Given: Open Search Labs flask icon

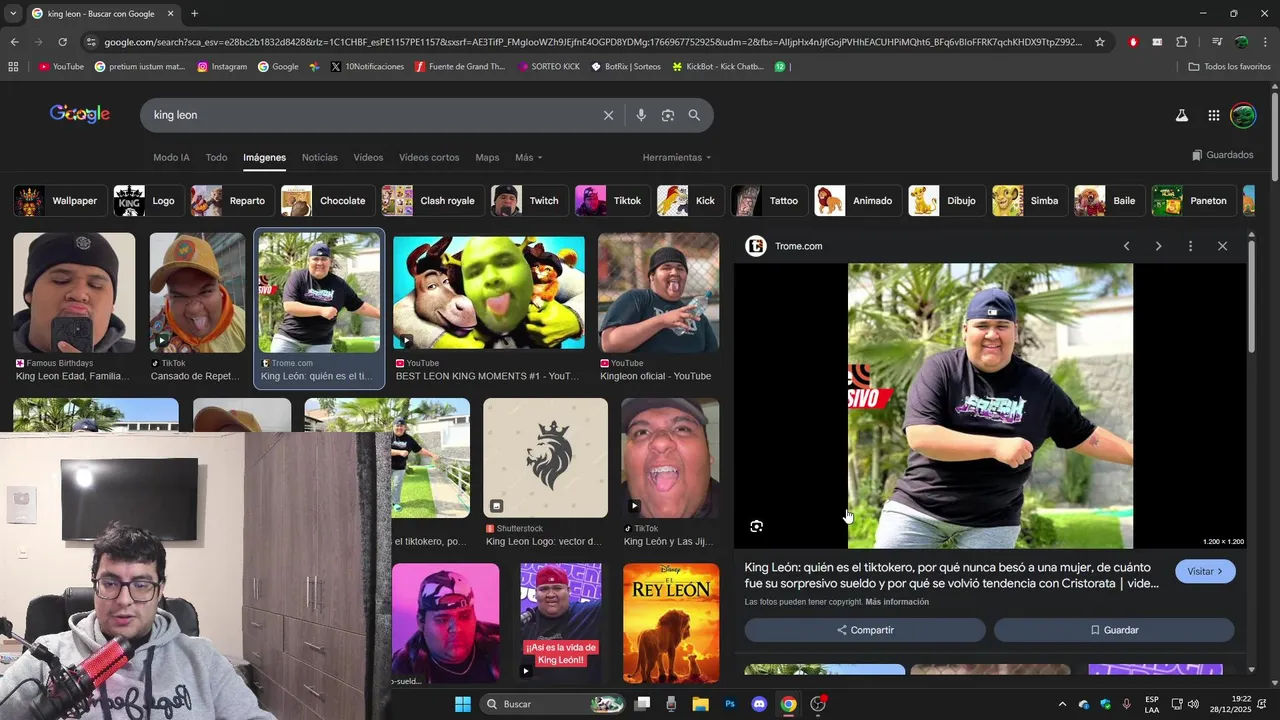Looking at the screenshot, I should [1181, 115].
